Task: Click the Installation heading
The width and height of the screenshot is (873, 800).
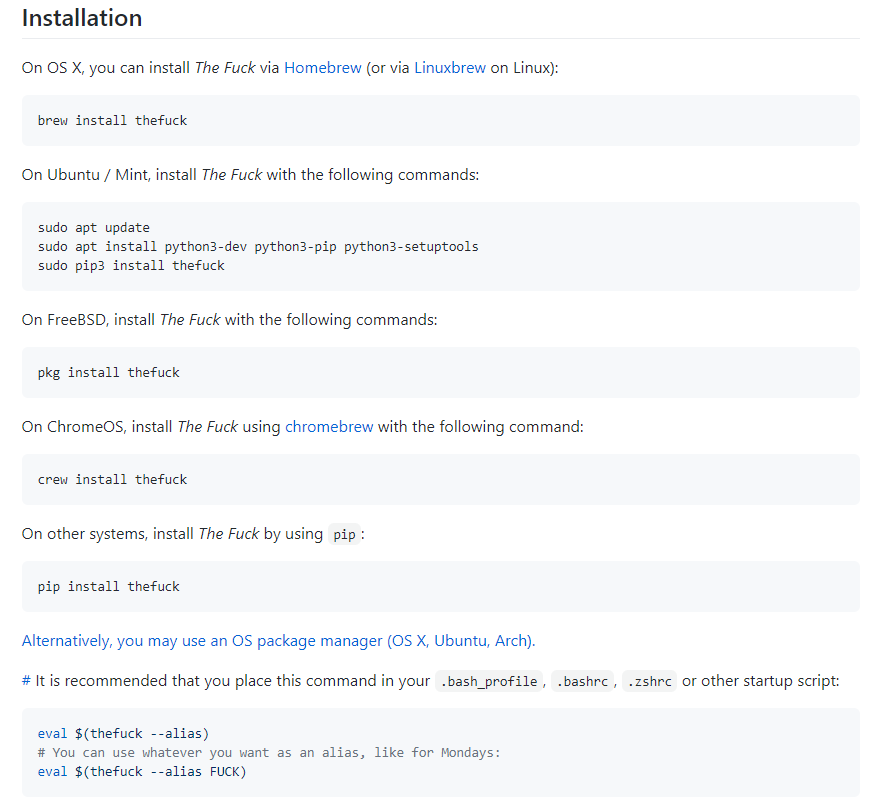Action: coord(82,18)
